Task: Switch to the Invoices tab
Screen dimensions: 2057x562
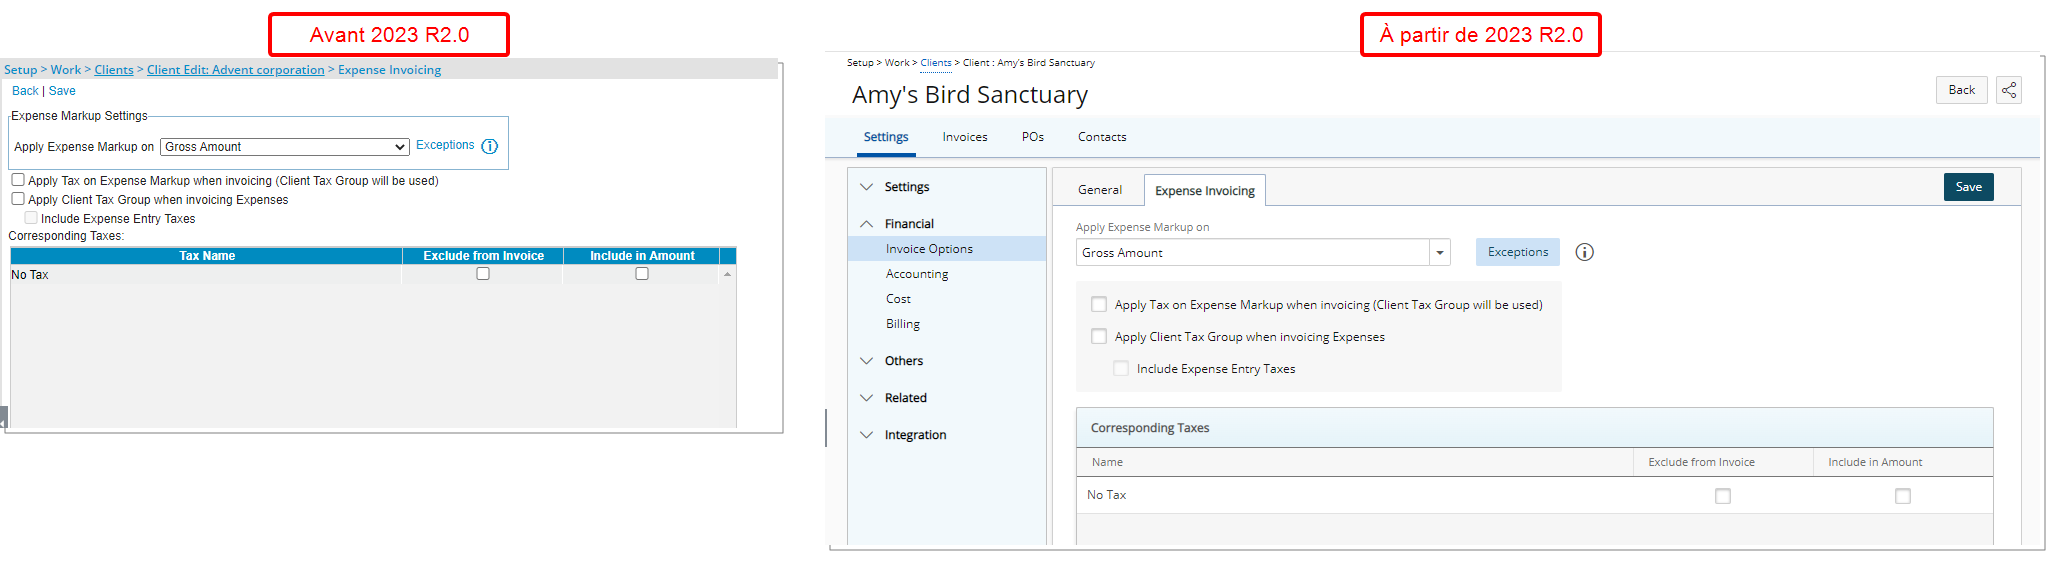Action: click(965, 137)
